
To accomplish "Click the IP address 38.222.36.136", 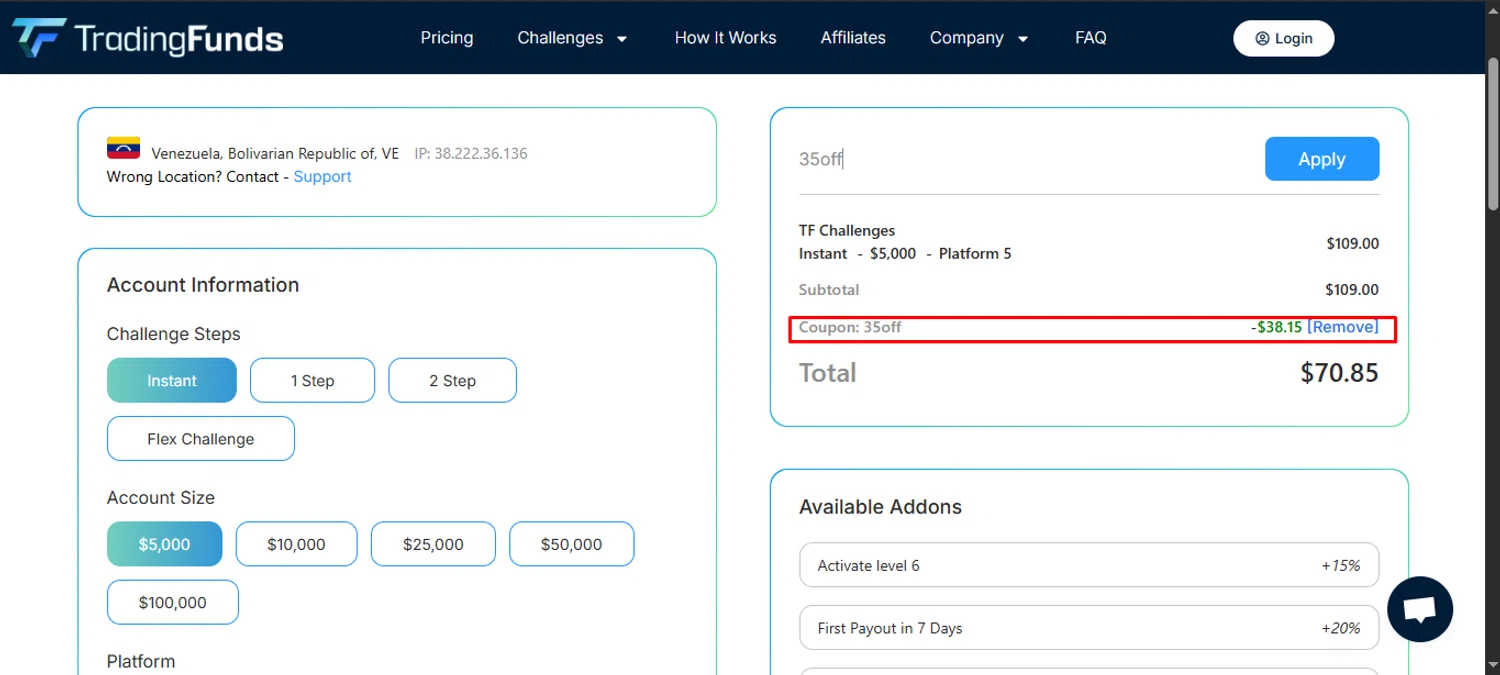I will [x=471, y=154].
